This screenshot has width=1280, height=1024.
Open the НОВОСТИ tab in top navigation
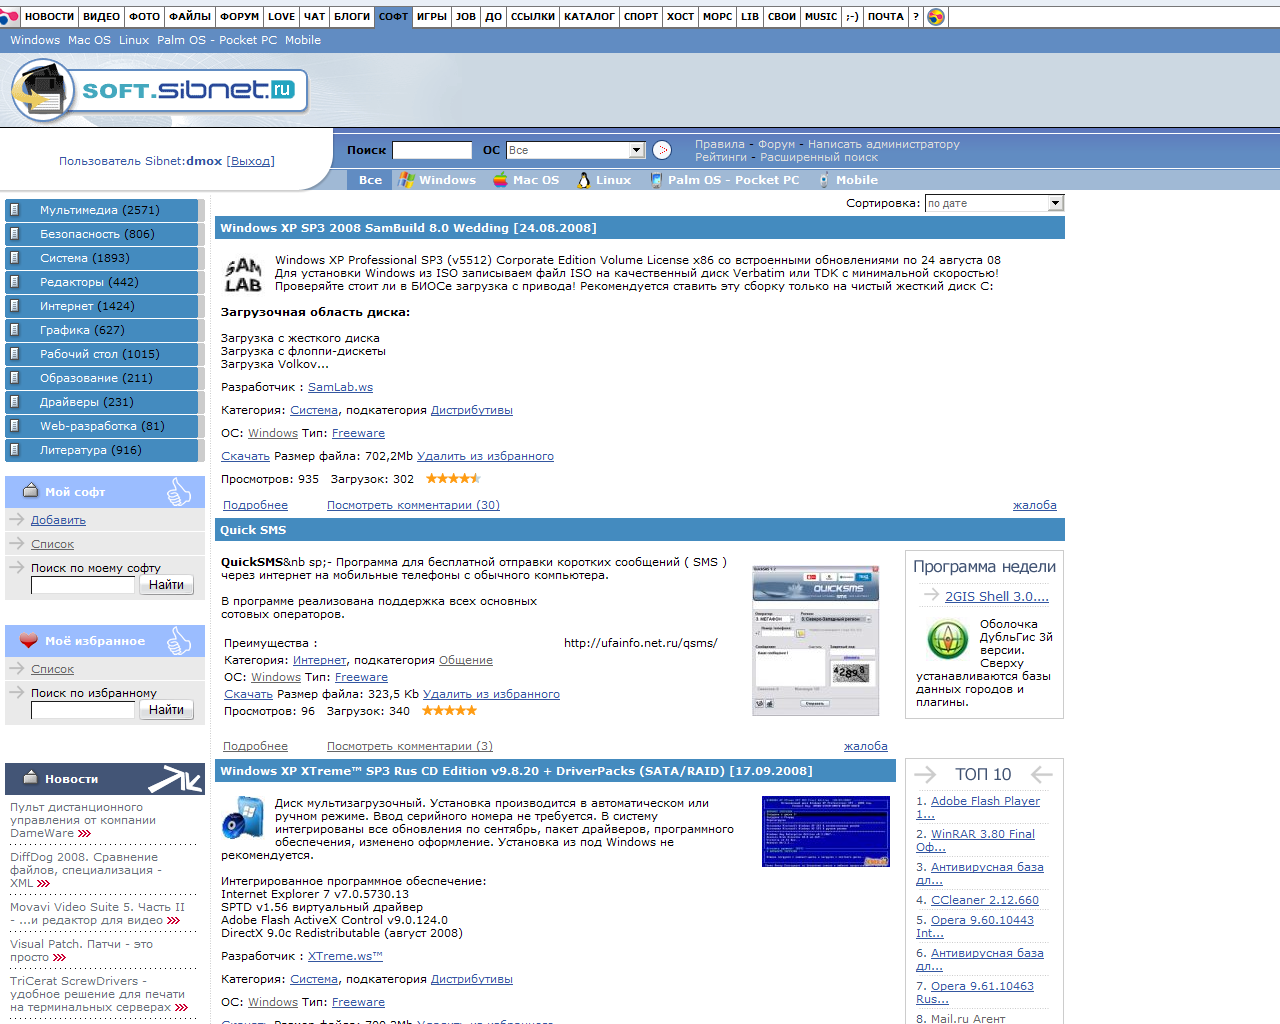(49, 16)
